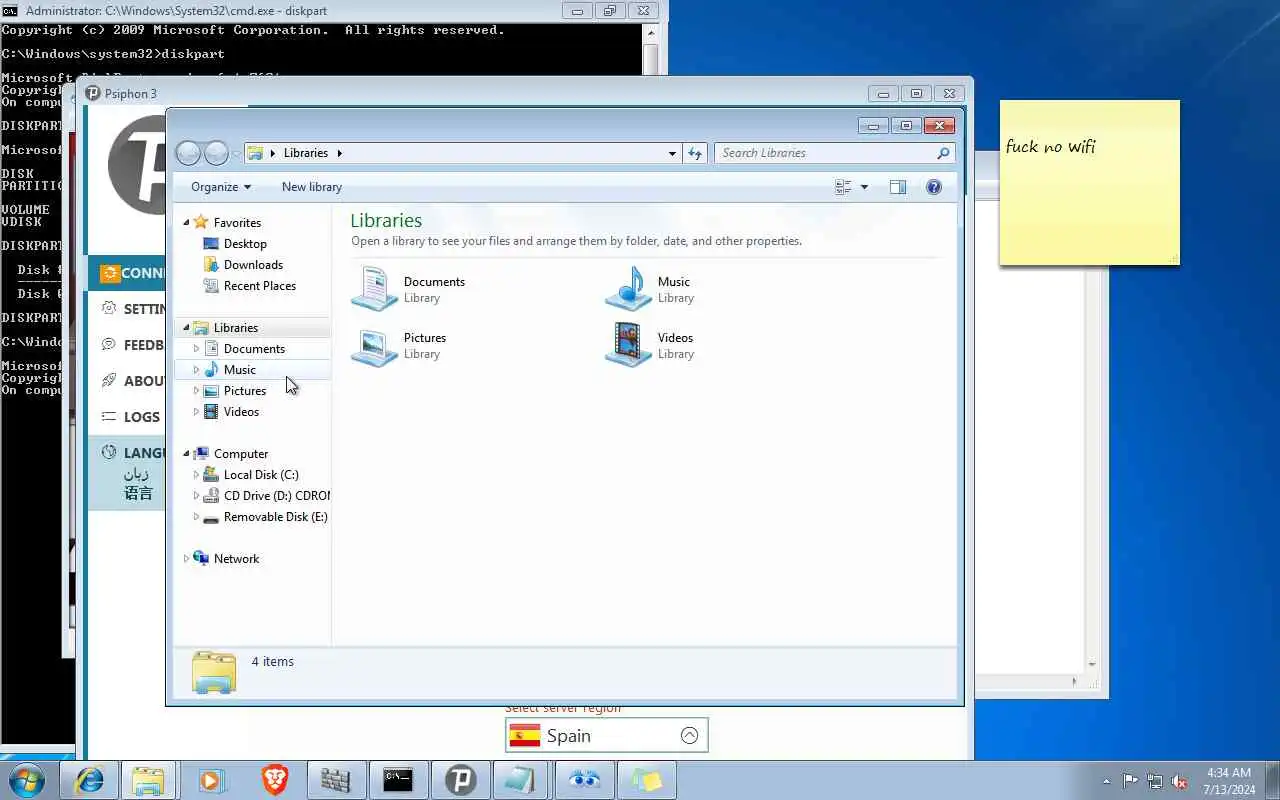Show hidden tray icons arrow
The image size is (1280, 800).
click(1106, 781)
